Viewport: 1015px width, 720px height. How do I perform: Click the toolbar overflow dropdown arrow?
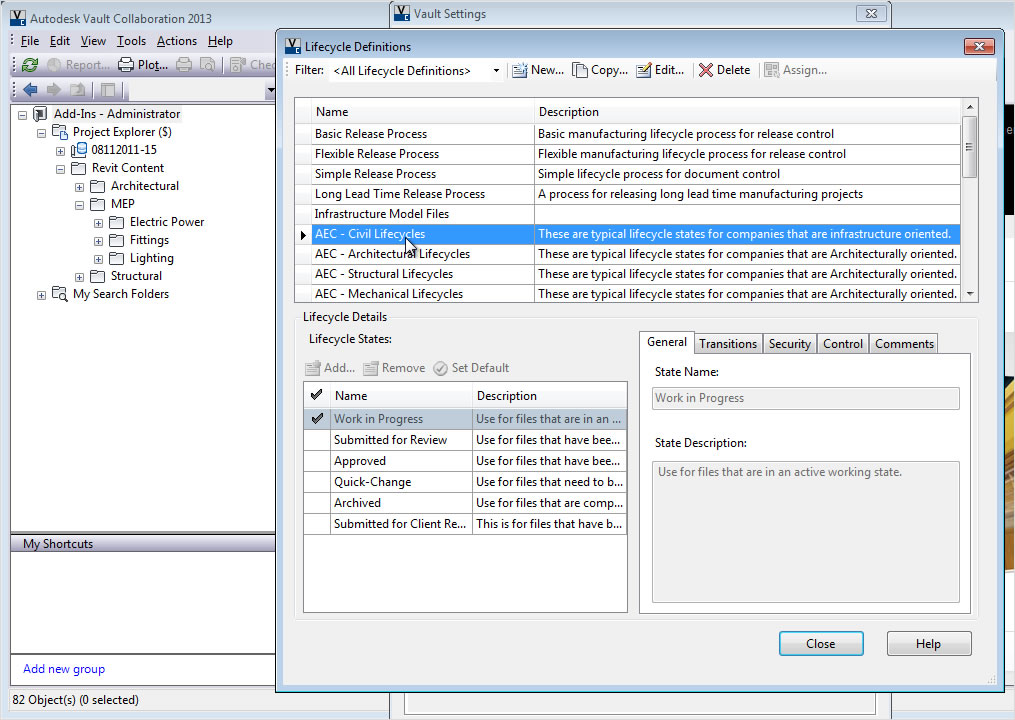270,91
